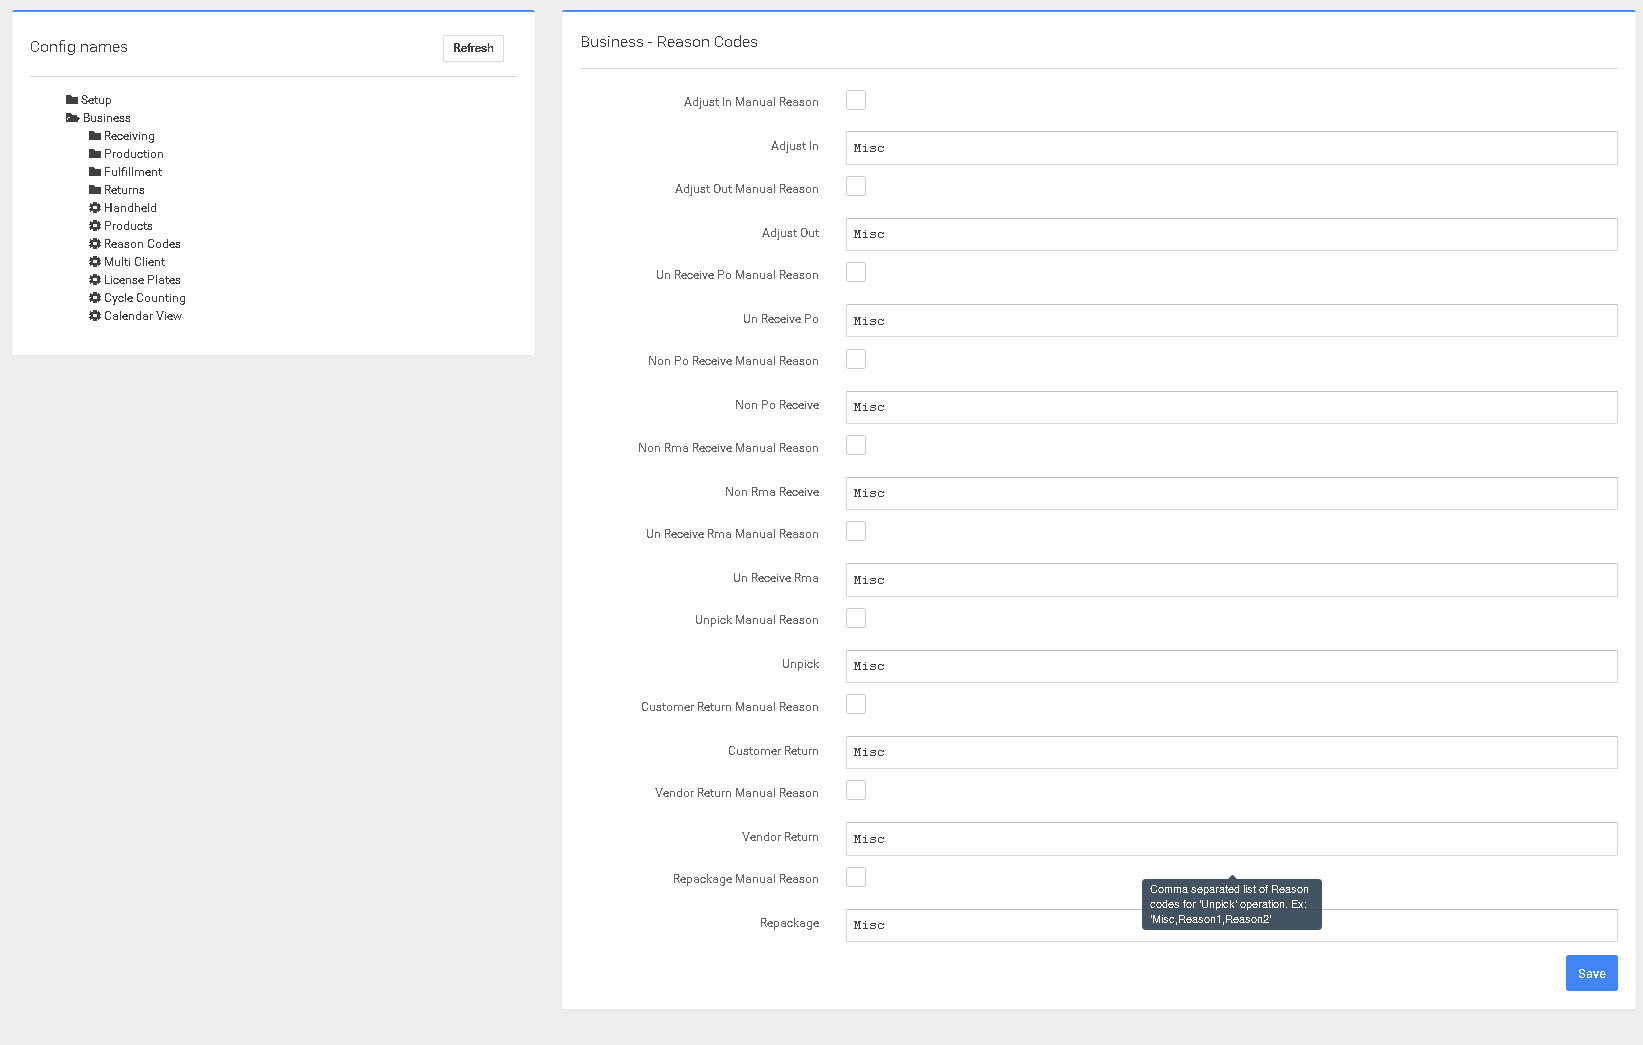Focus the Customer Return input field
This screenshot has width=1643, height=1045.
[1231, 752]
